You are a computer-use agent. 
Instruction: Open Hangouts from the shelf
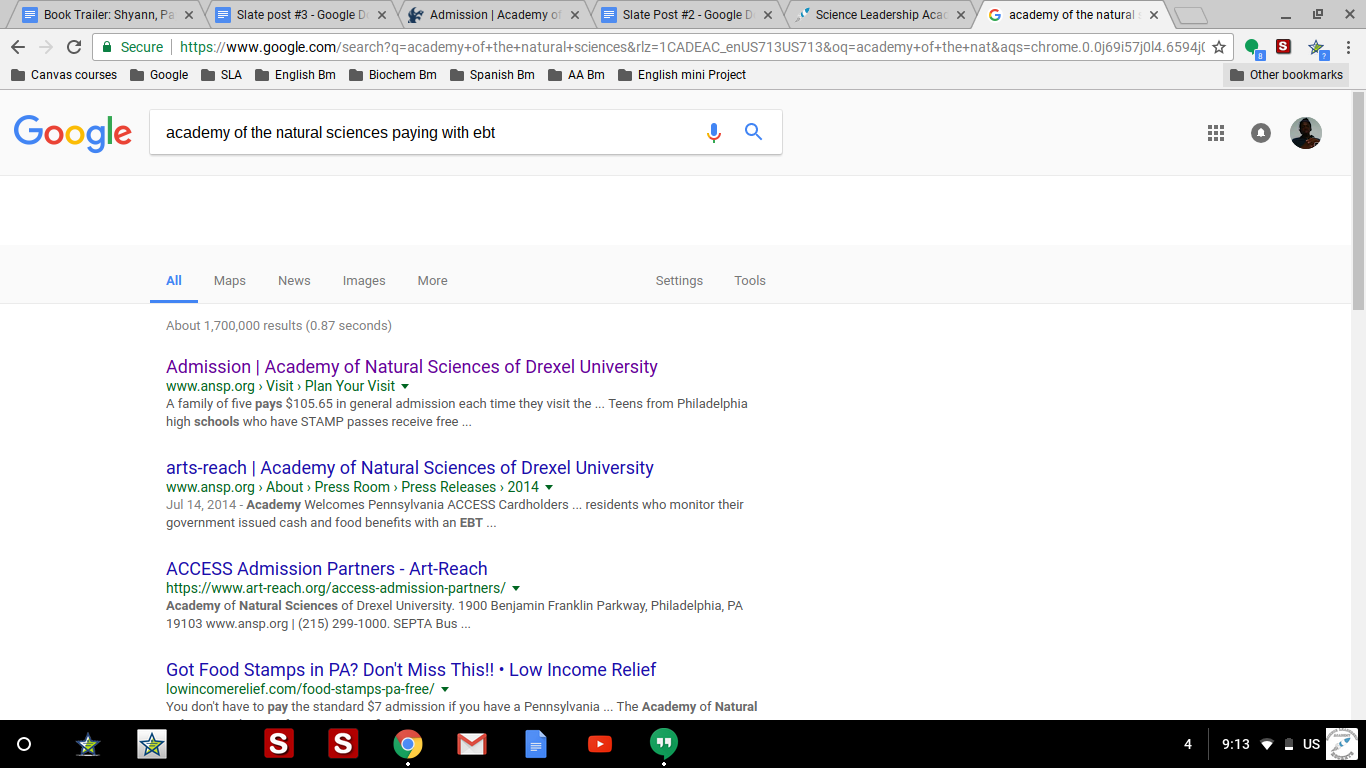664,744
